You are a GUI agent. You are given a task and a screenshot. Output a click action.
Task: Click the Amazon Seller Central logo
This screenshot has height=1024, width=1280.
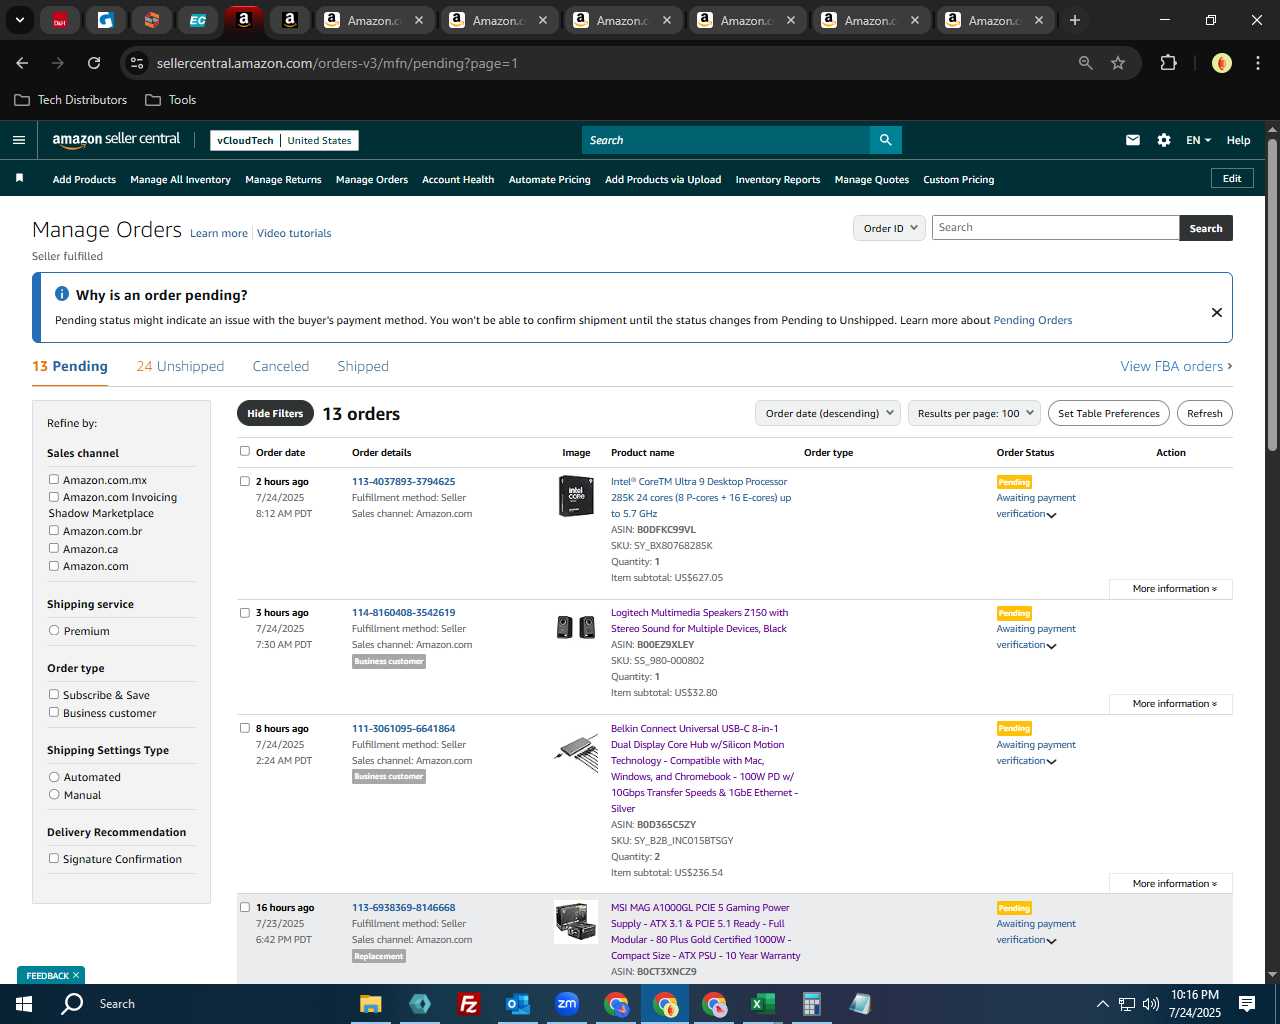click(116, 140)
